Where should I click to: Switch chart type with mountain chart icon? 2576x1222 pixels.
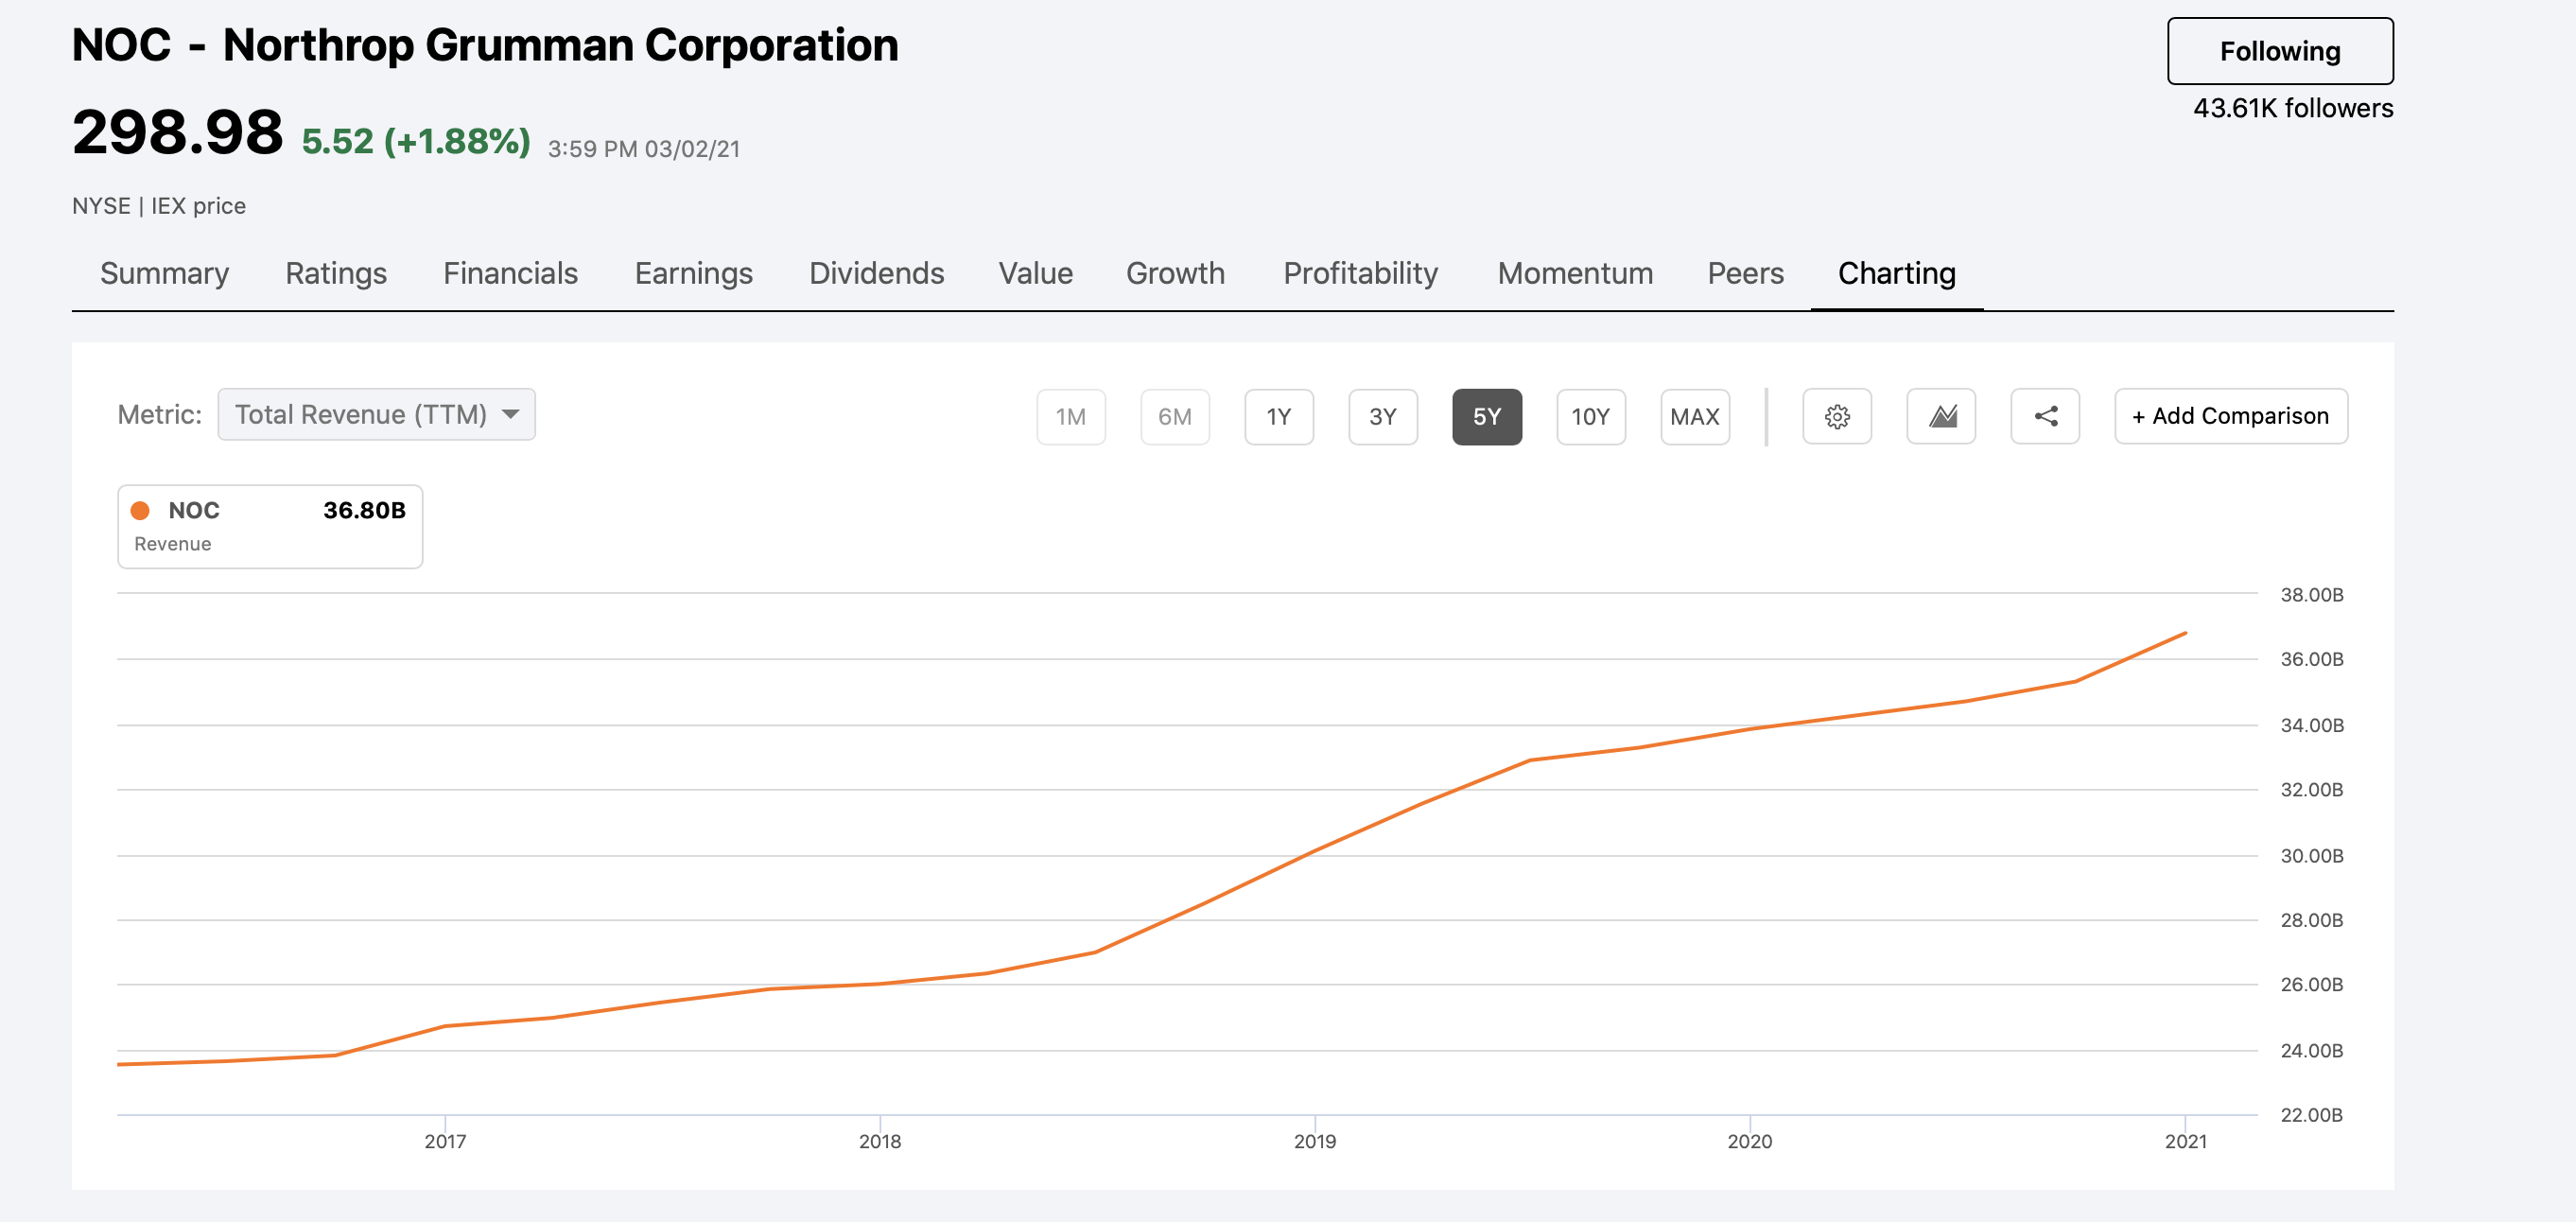pyautogui.click(x=1941, y=416)
